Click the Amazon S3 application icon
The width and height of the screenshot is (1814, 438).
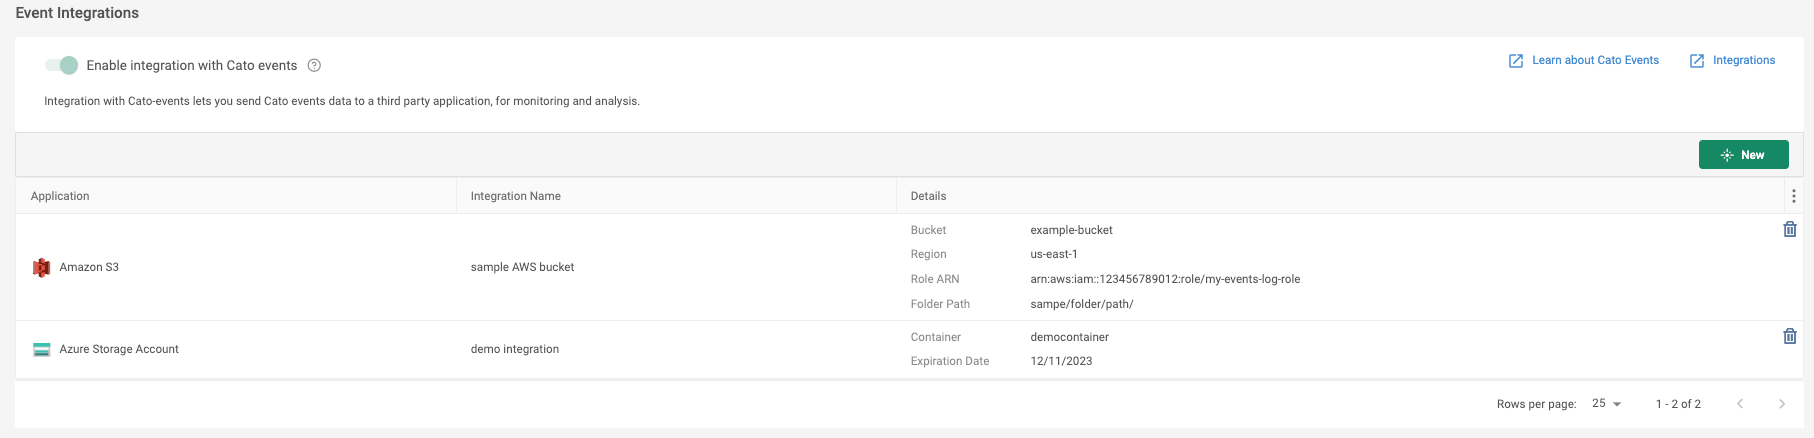[x=42, y=267]
